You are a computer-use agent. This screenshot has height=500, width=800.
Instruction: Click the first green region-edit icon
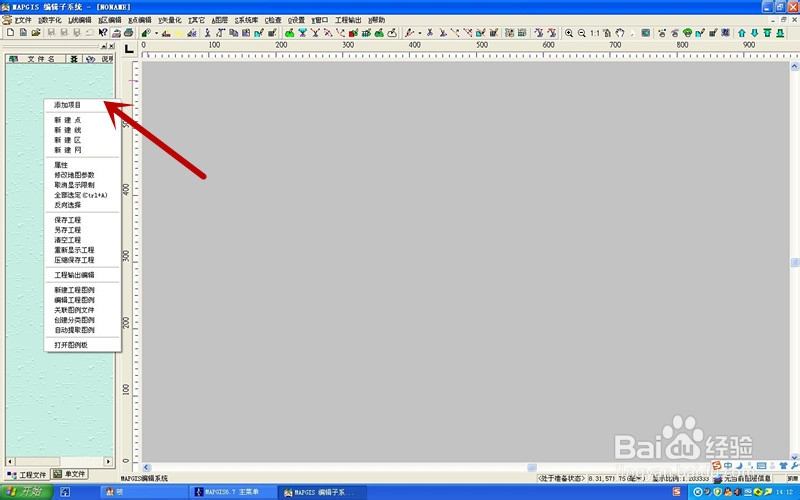(290, 33)
